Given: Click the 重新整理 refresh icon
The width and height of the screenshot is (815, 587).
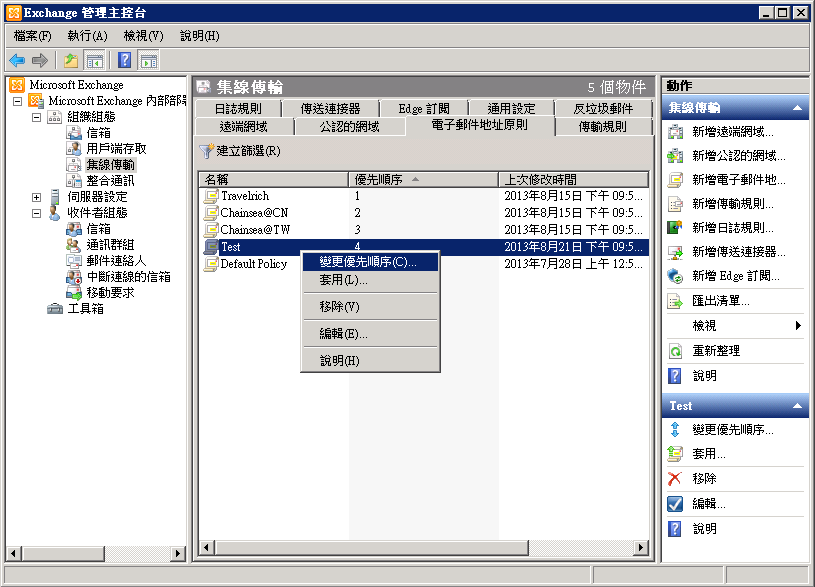Looking at the screenshot, I should click(675, 351).
